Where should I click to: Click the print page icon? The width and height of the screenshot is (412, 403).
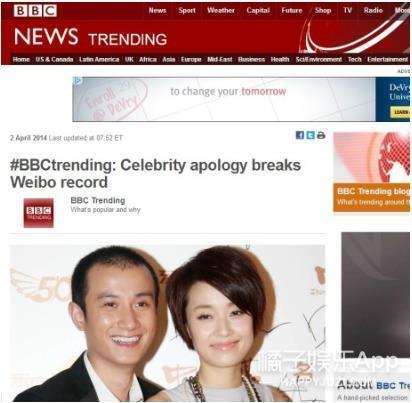tap(321, 135)
